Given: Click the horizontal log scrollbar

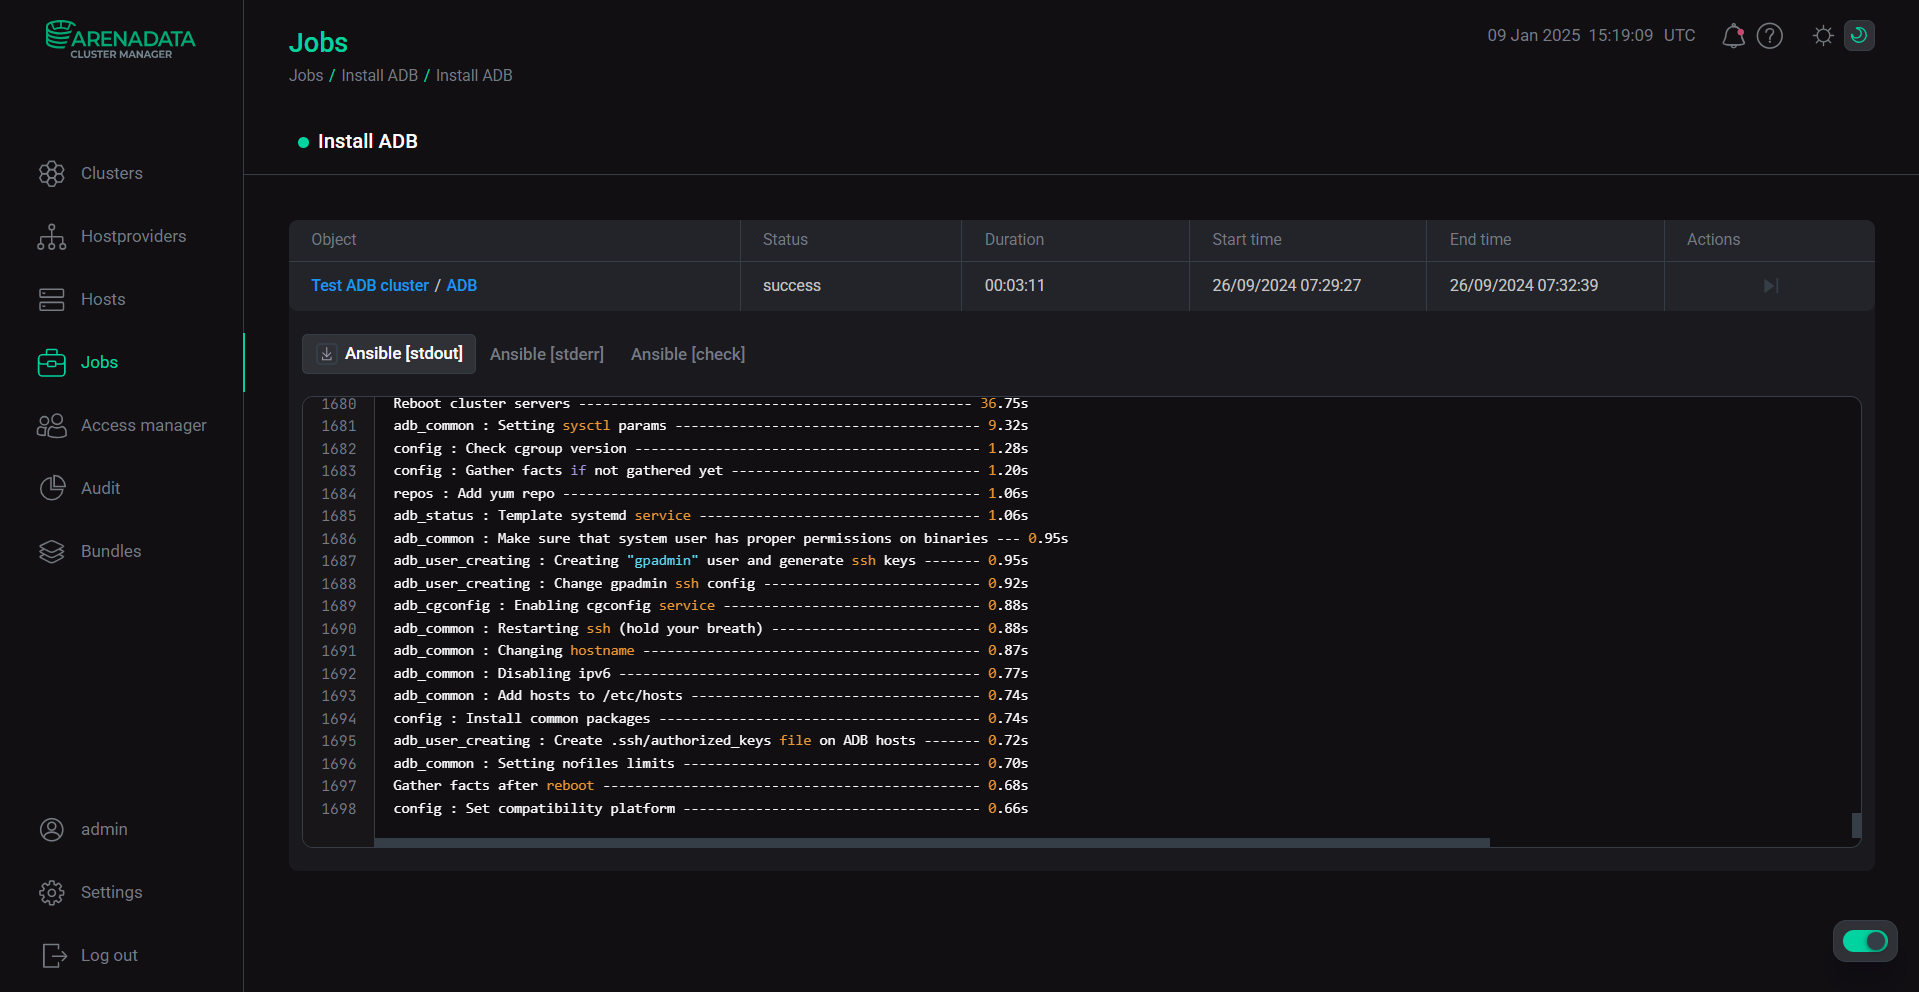Looking at the screenshot, I should pyautogui.click(x=932, y=842).
